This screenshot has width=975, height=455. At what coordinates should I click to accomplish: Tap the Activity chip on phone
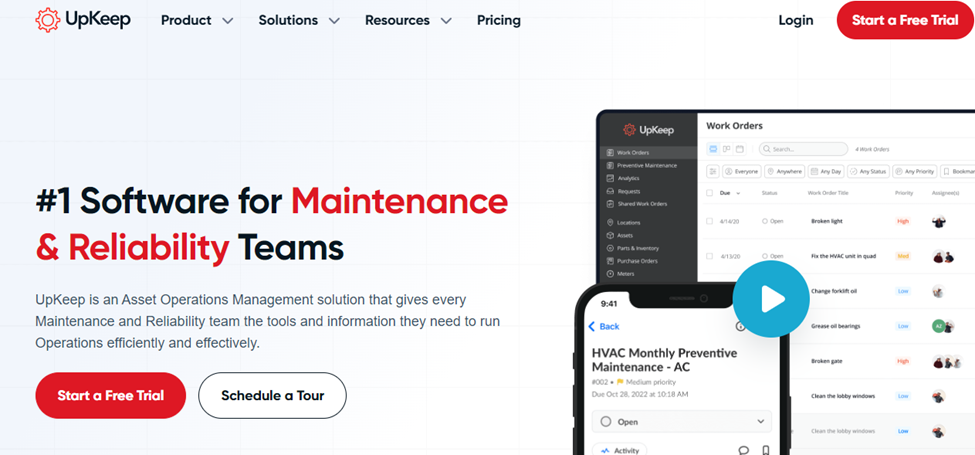click(619, 451)
